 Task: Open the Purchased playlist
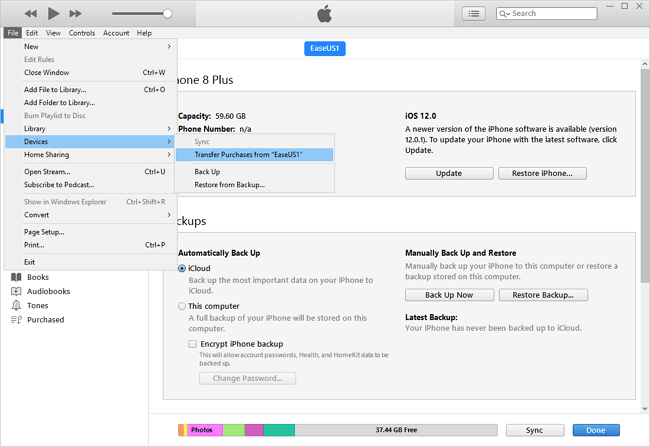(45, 320)
